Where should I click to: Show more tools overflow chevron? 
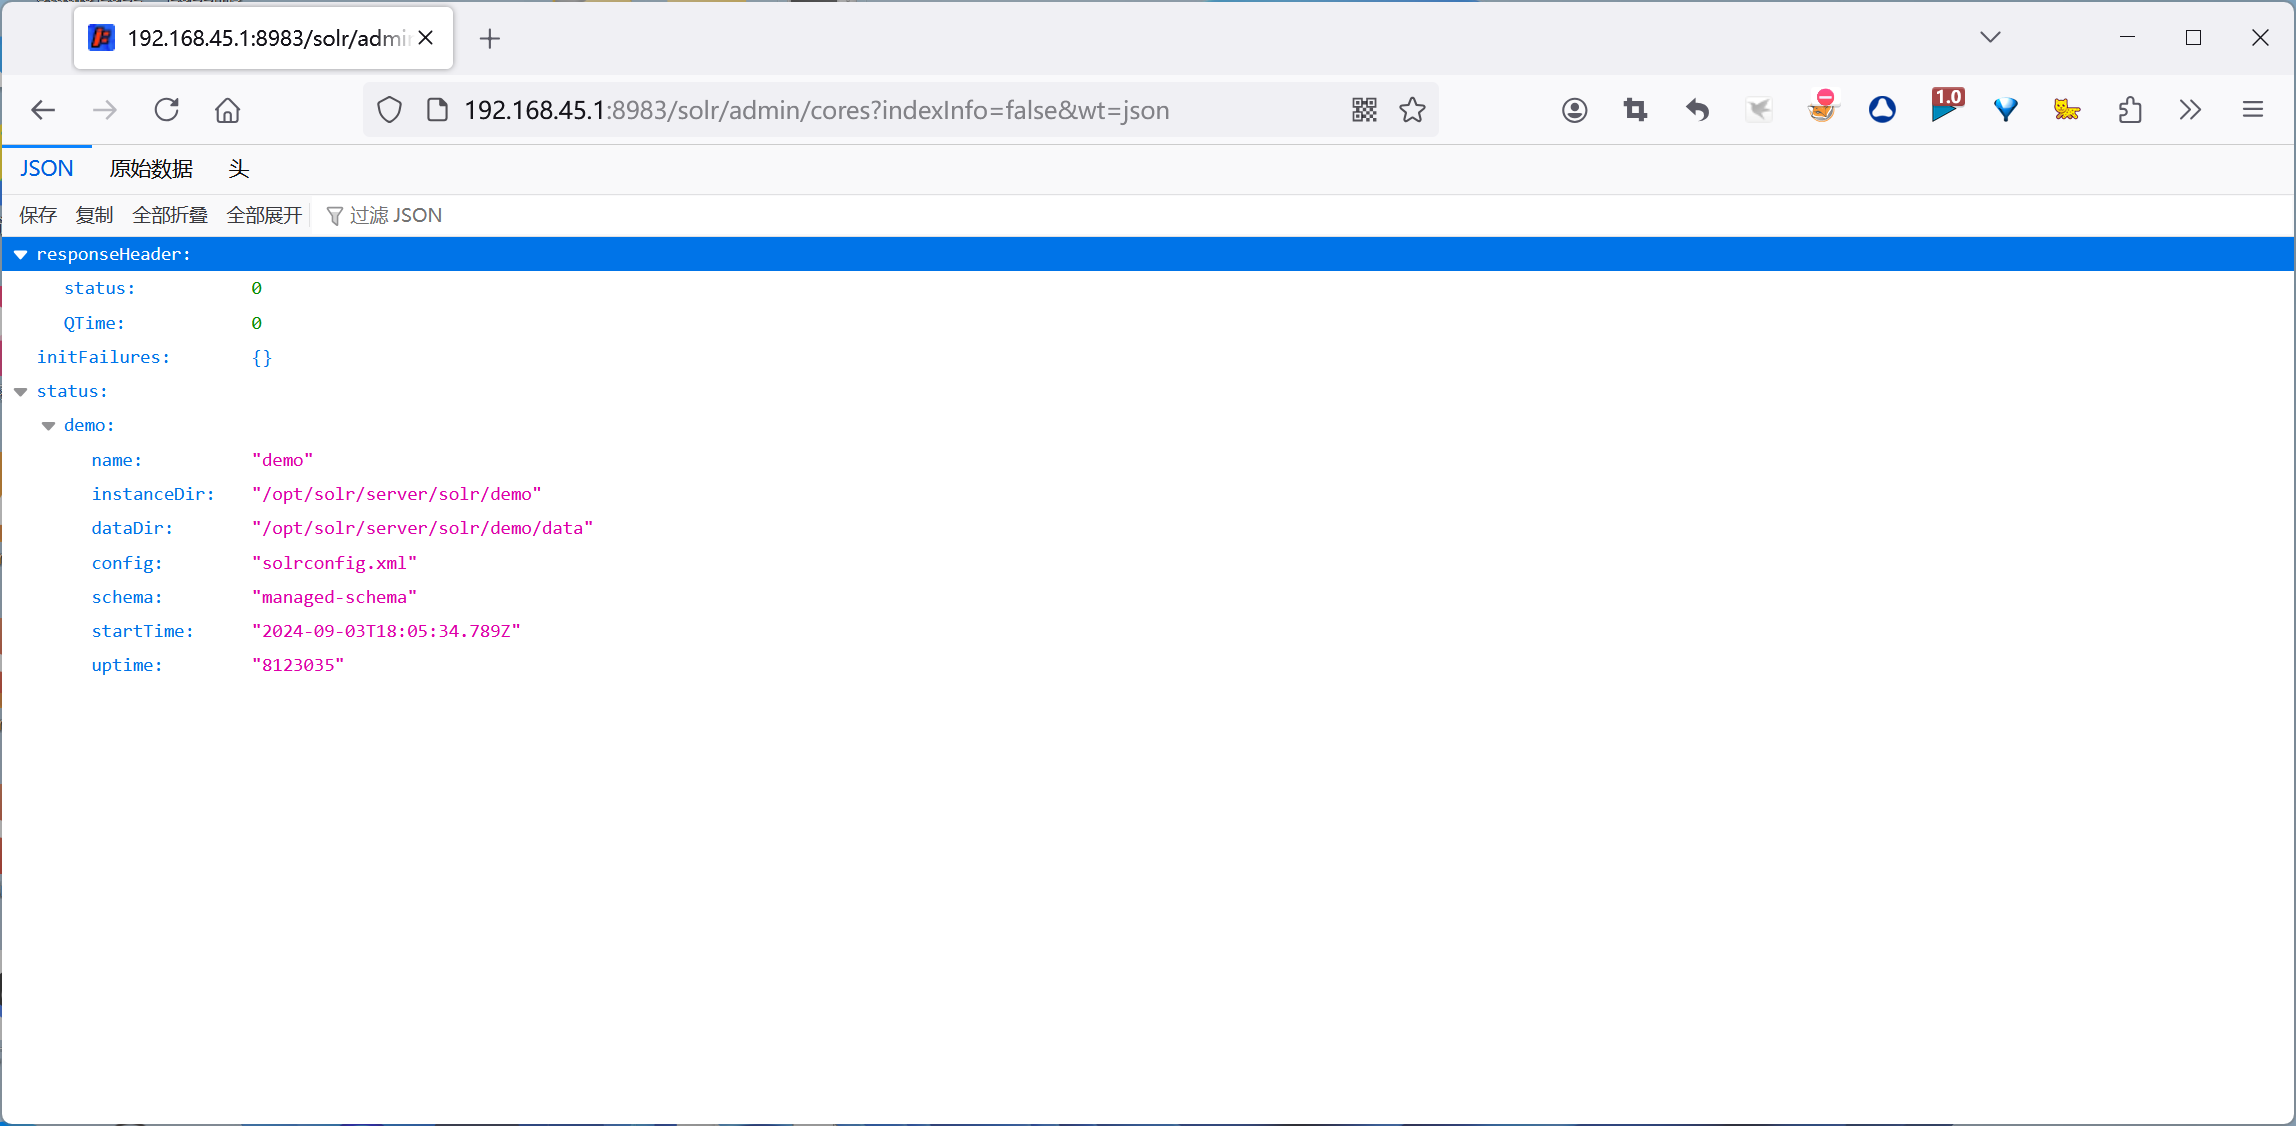click(x=2190, y=110)
